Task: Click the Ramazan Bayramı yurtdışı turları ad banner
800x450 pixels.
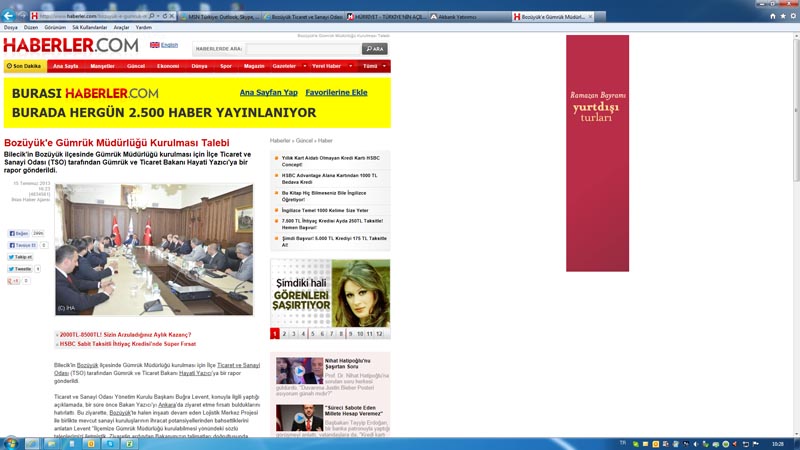Action: pos(597,153)
